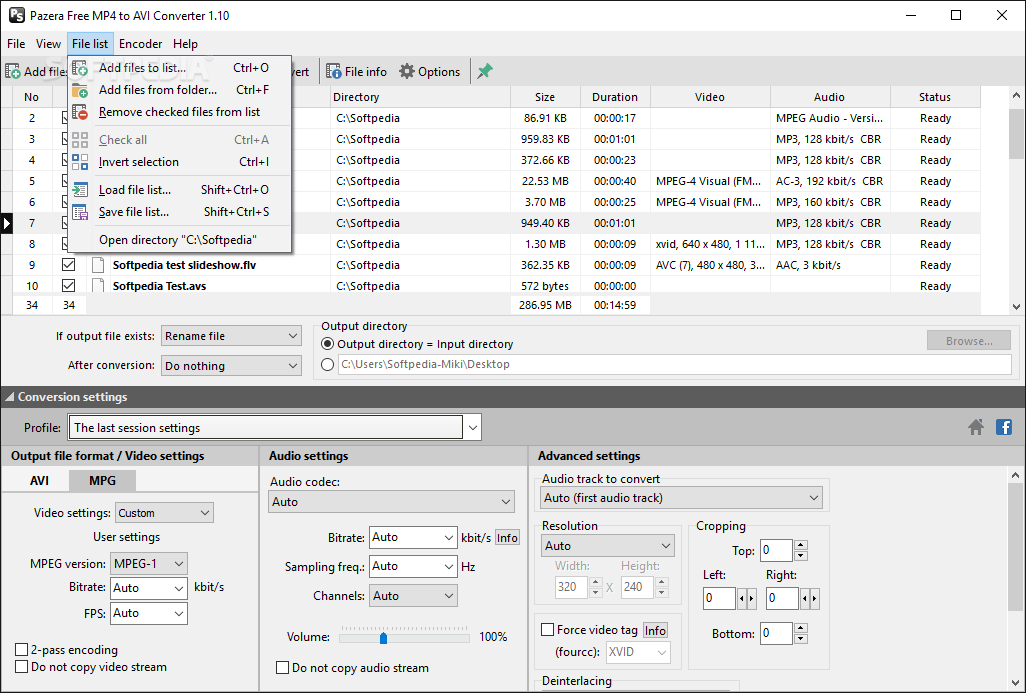Open the Encoder menu
Viewport: 1026px width, 693px height.
coord(140,44)
